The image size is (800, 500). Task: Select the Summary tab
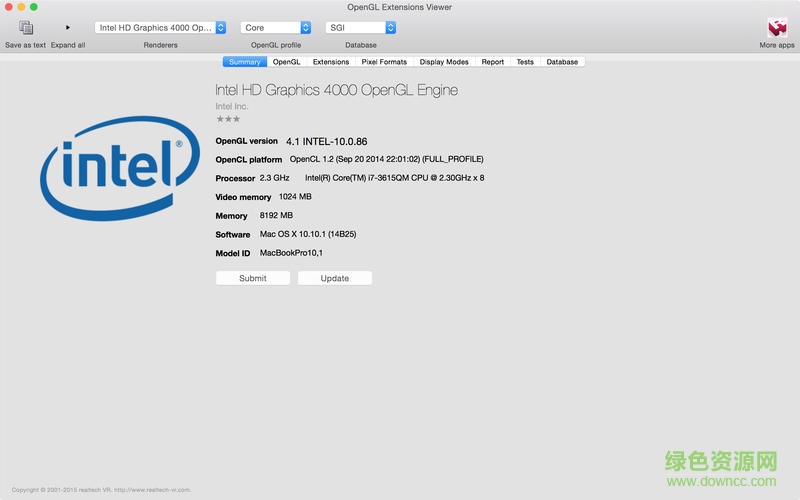244,62
